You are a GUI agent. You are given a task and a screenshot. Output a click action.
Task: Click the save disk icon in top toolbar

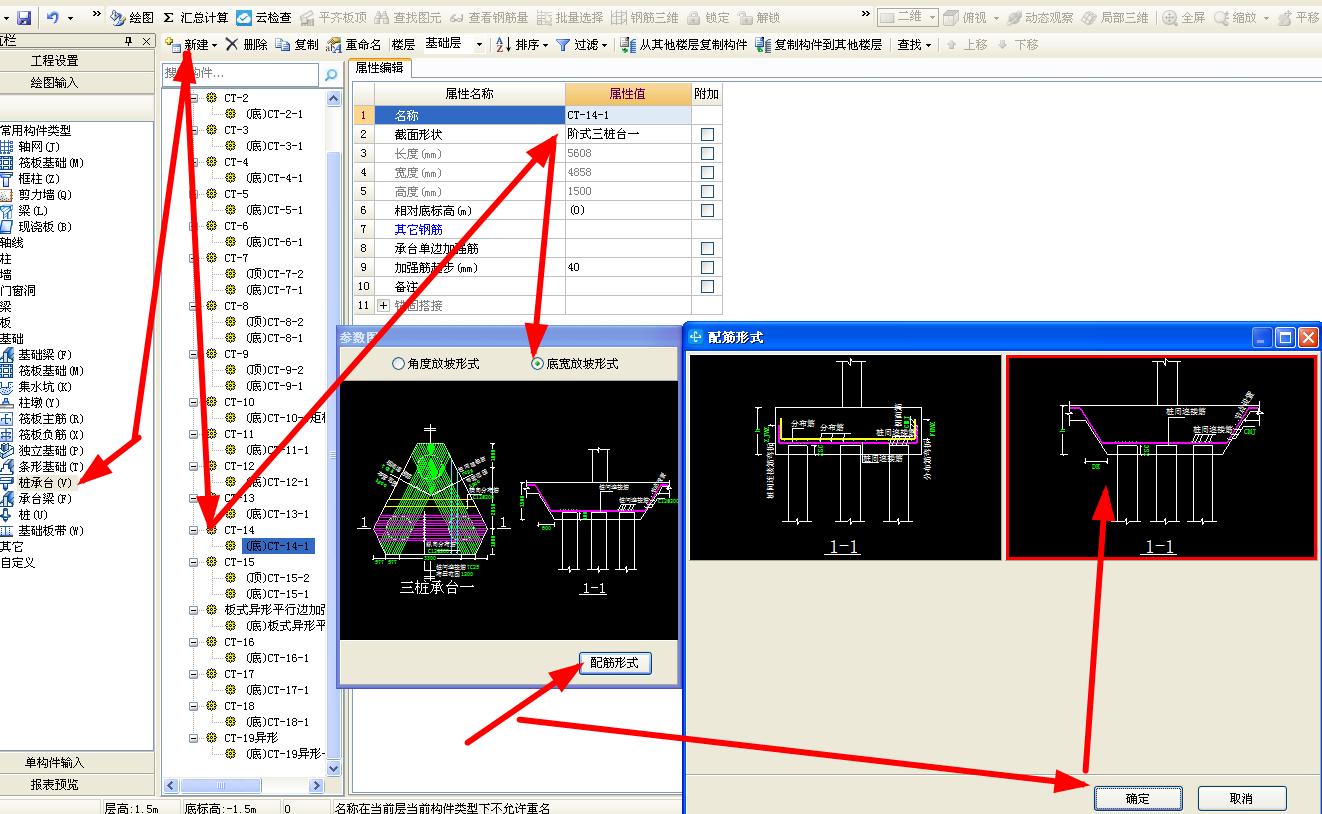23,18
